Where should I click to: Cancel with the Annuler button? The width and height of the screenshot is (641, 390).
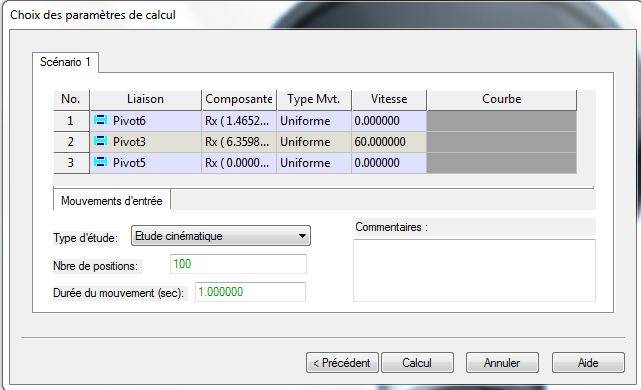502,363
